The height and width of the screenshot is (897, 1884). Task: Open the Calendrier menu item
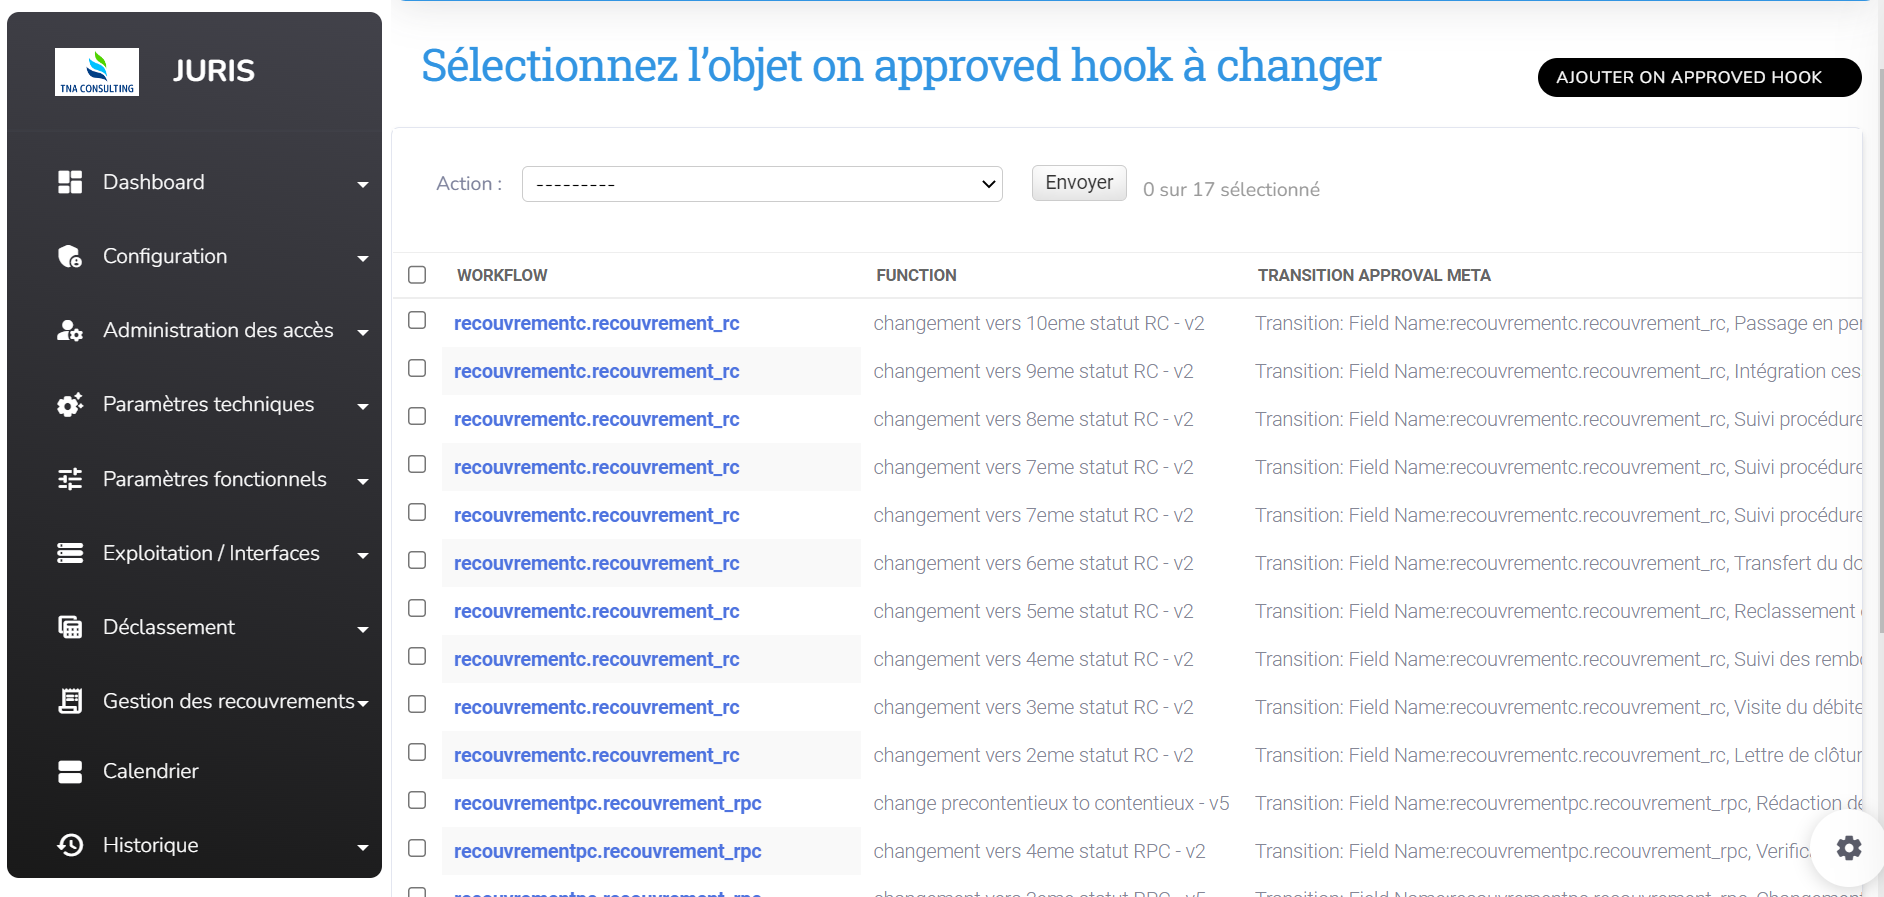point(151,771)
